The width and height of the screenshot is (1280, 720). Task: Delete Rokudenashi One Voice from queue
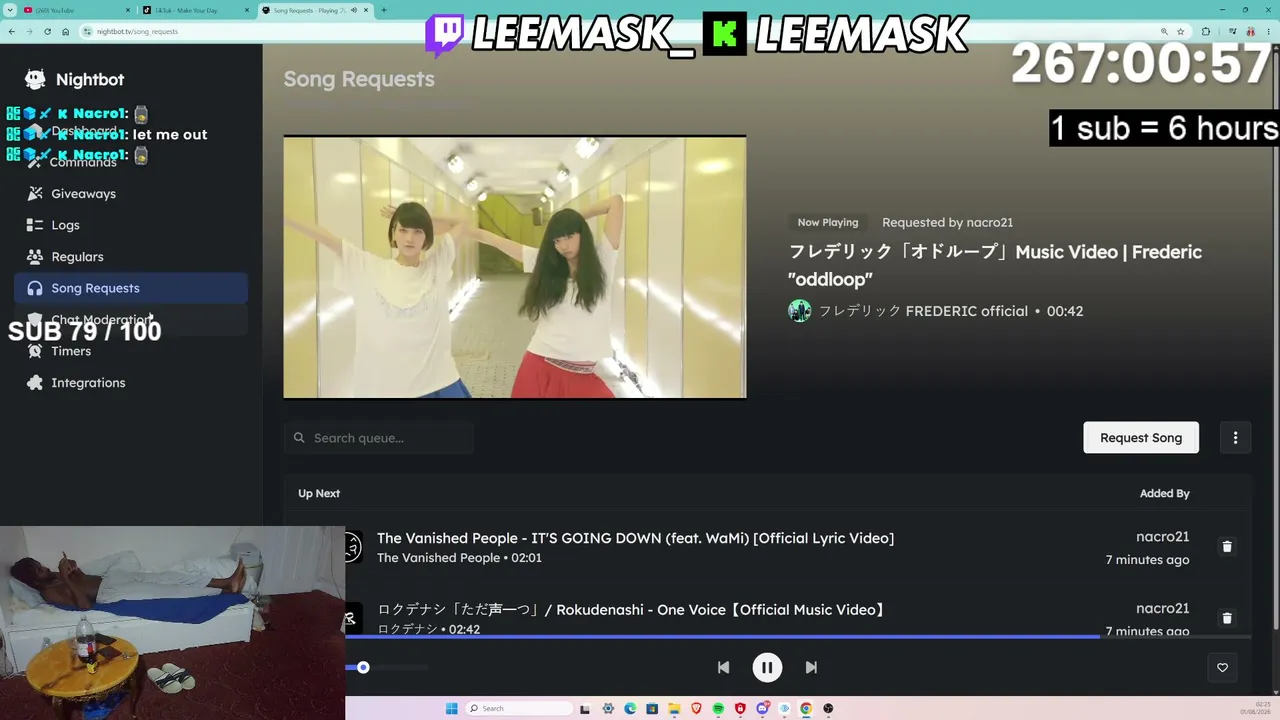(1227, 618)
